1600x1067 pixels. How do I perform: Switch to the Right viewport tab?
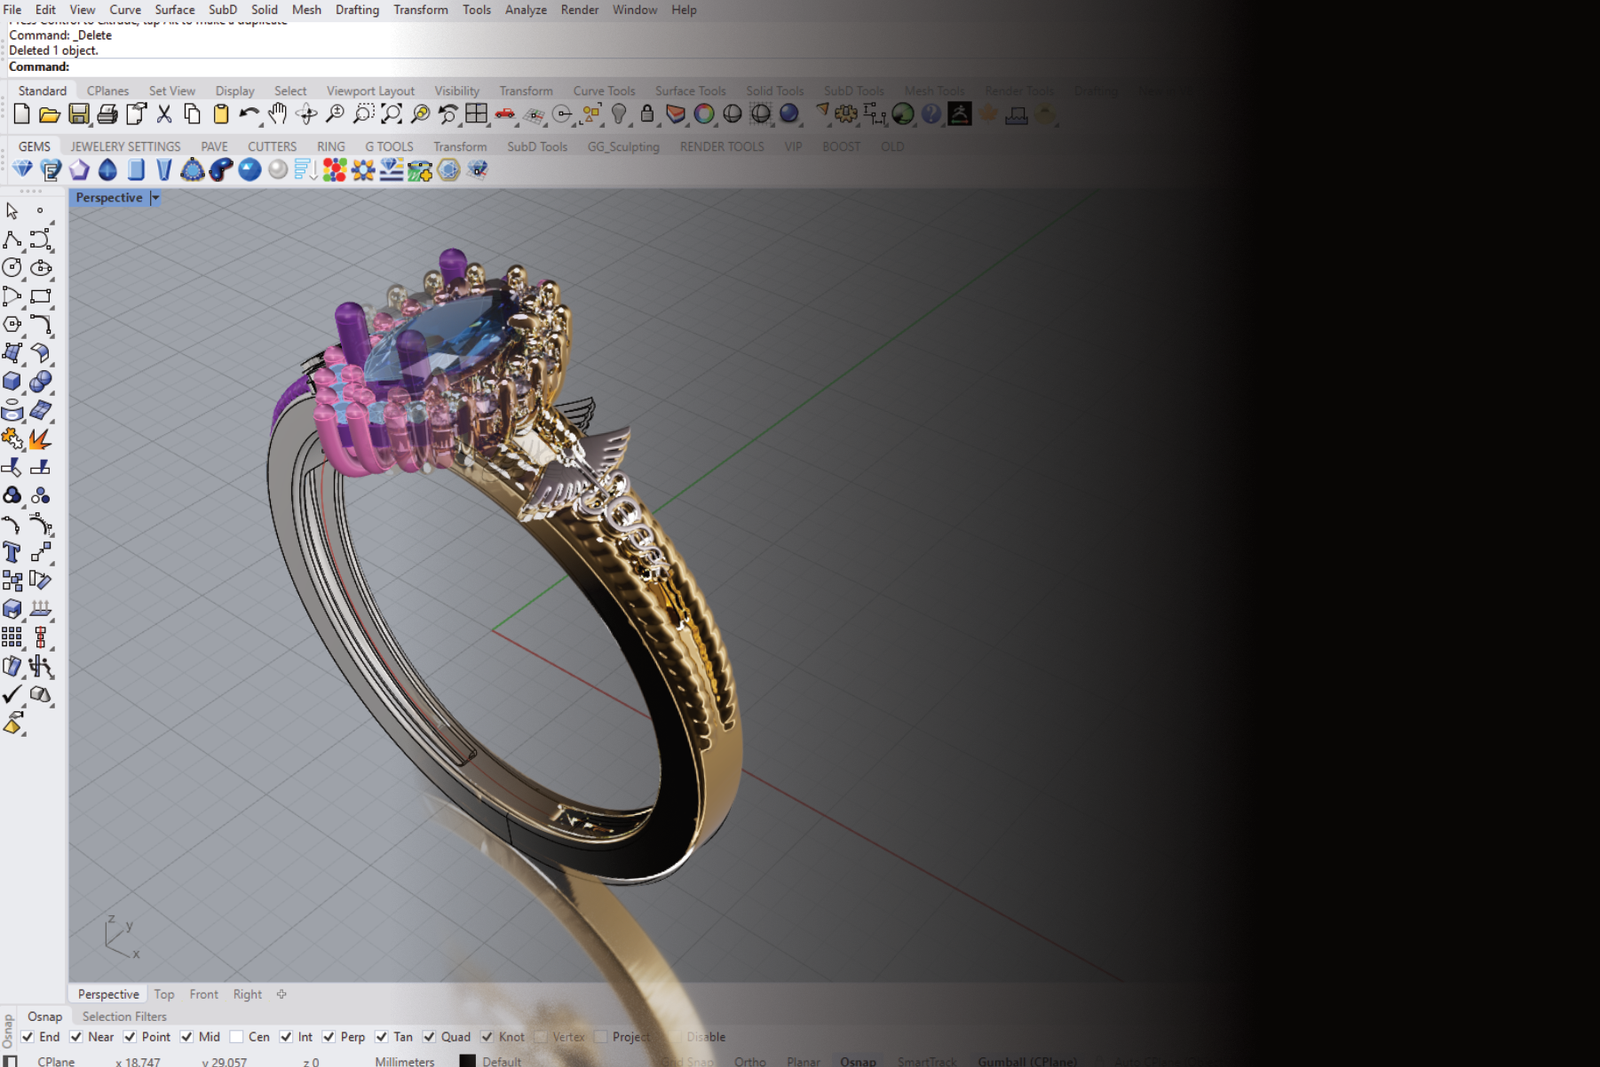[247, 995]
